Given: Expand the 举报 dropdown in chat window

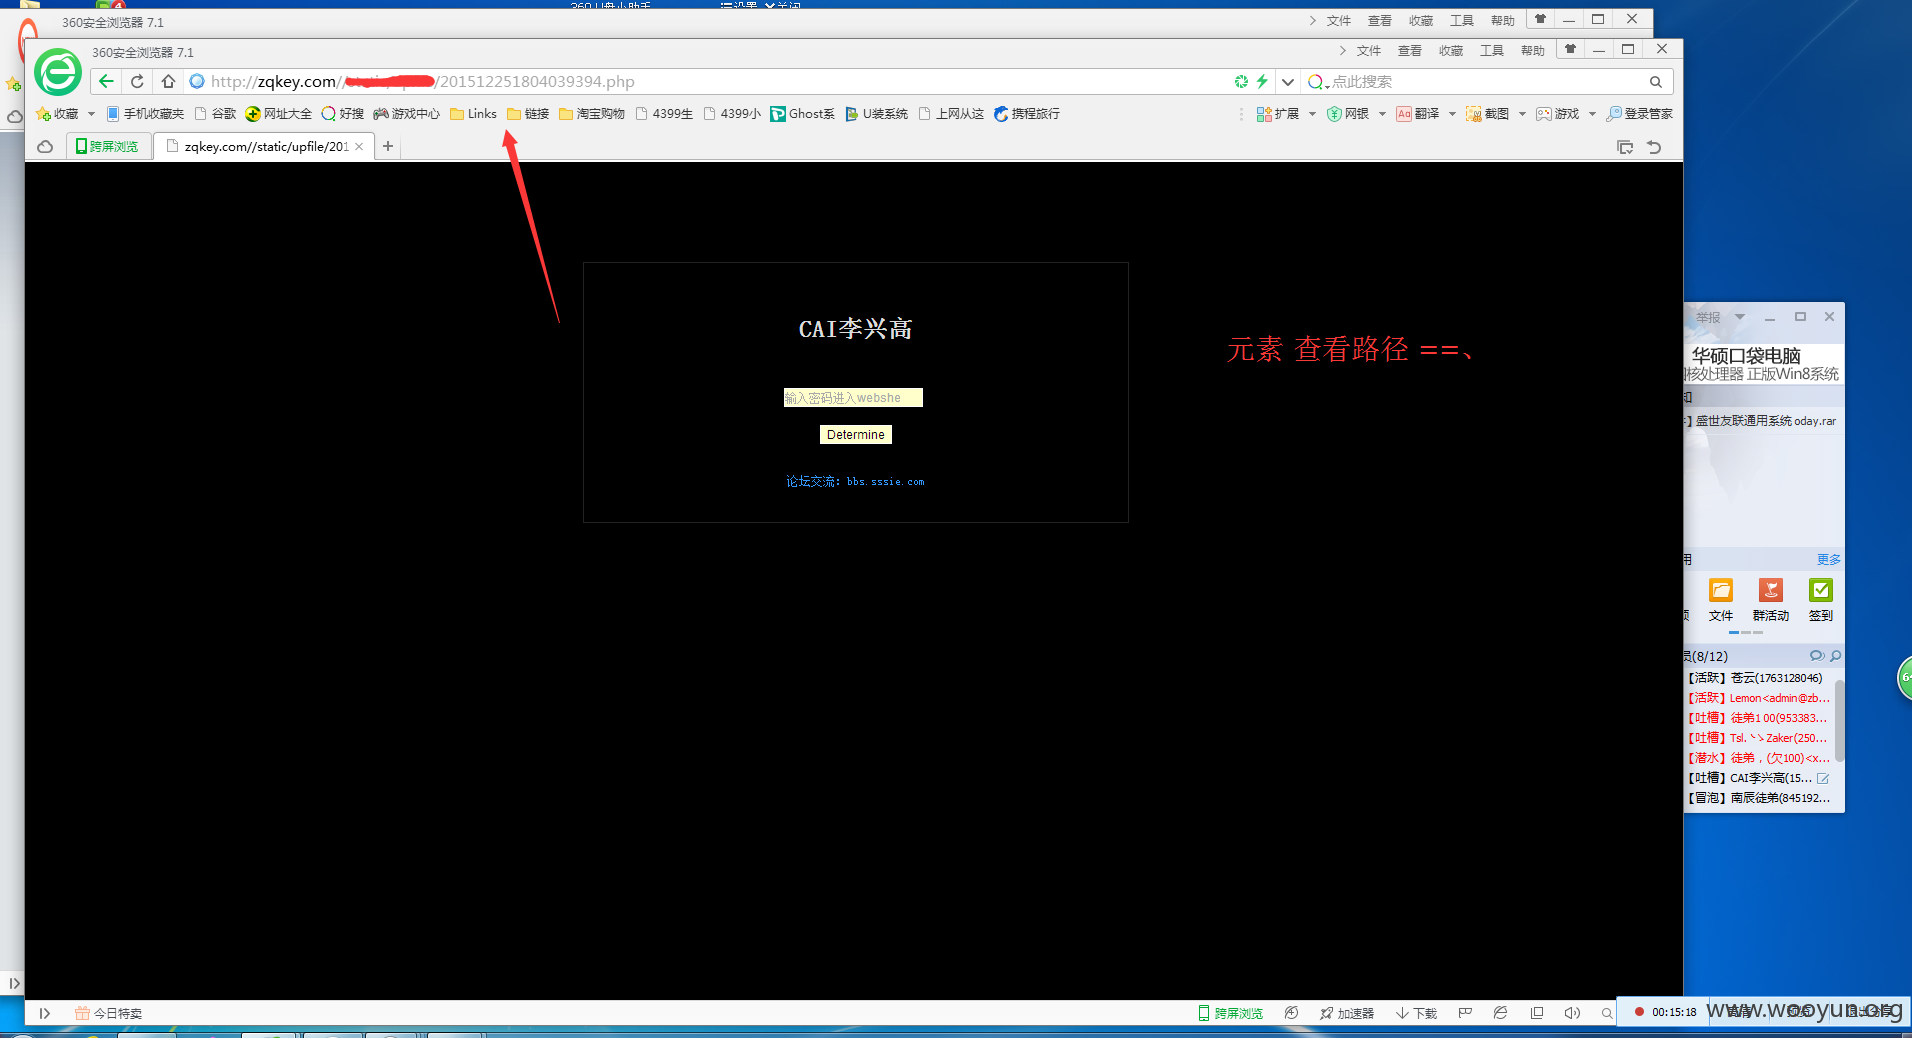Looking at the screenshot, I should click(1740, 317).
